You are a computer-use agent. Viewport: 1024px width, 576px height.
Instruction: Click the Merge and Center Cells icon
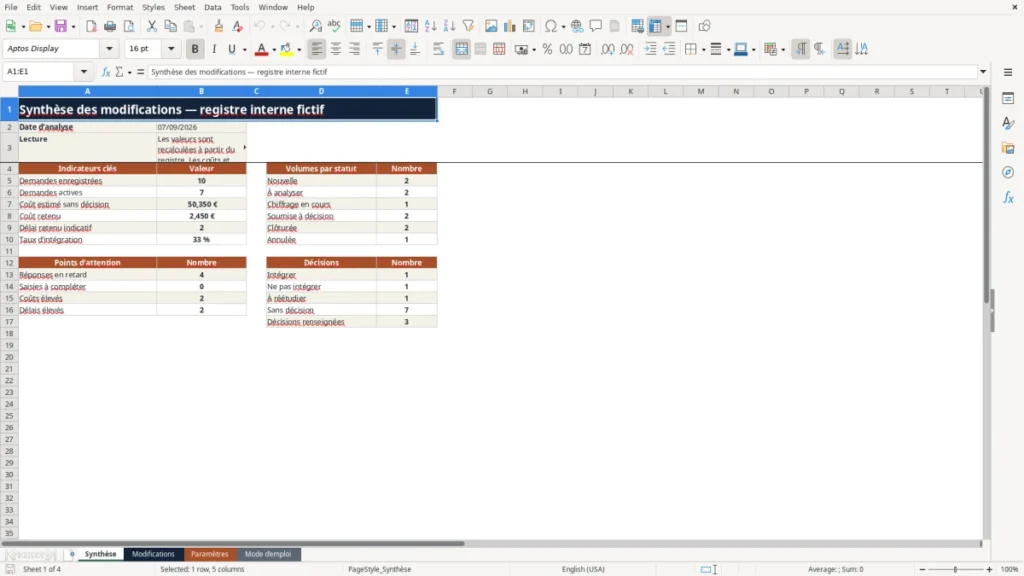pos(461,49)
